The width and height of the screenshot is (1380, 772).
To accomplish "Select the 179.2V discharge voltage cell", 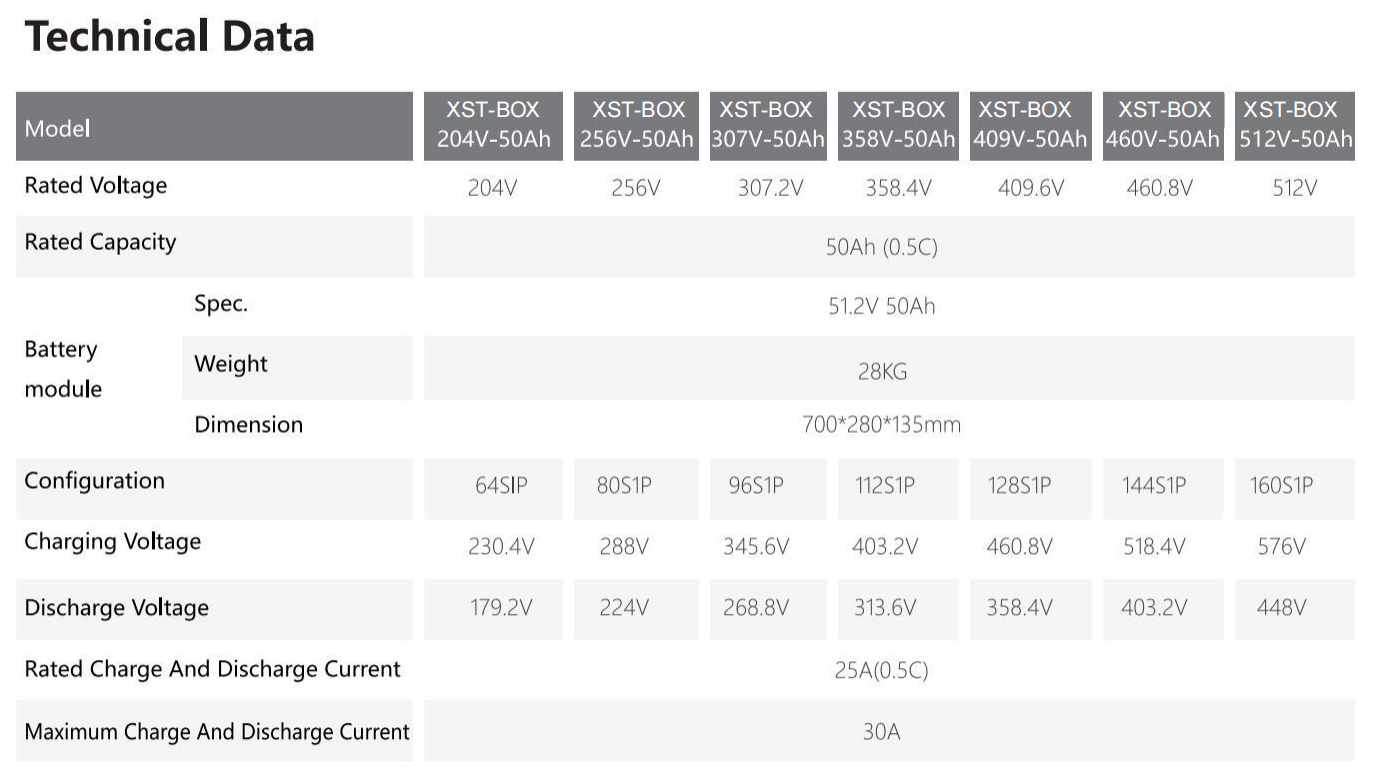I will click(x=501, y=608).
